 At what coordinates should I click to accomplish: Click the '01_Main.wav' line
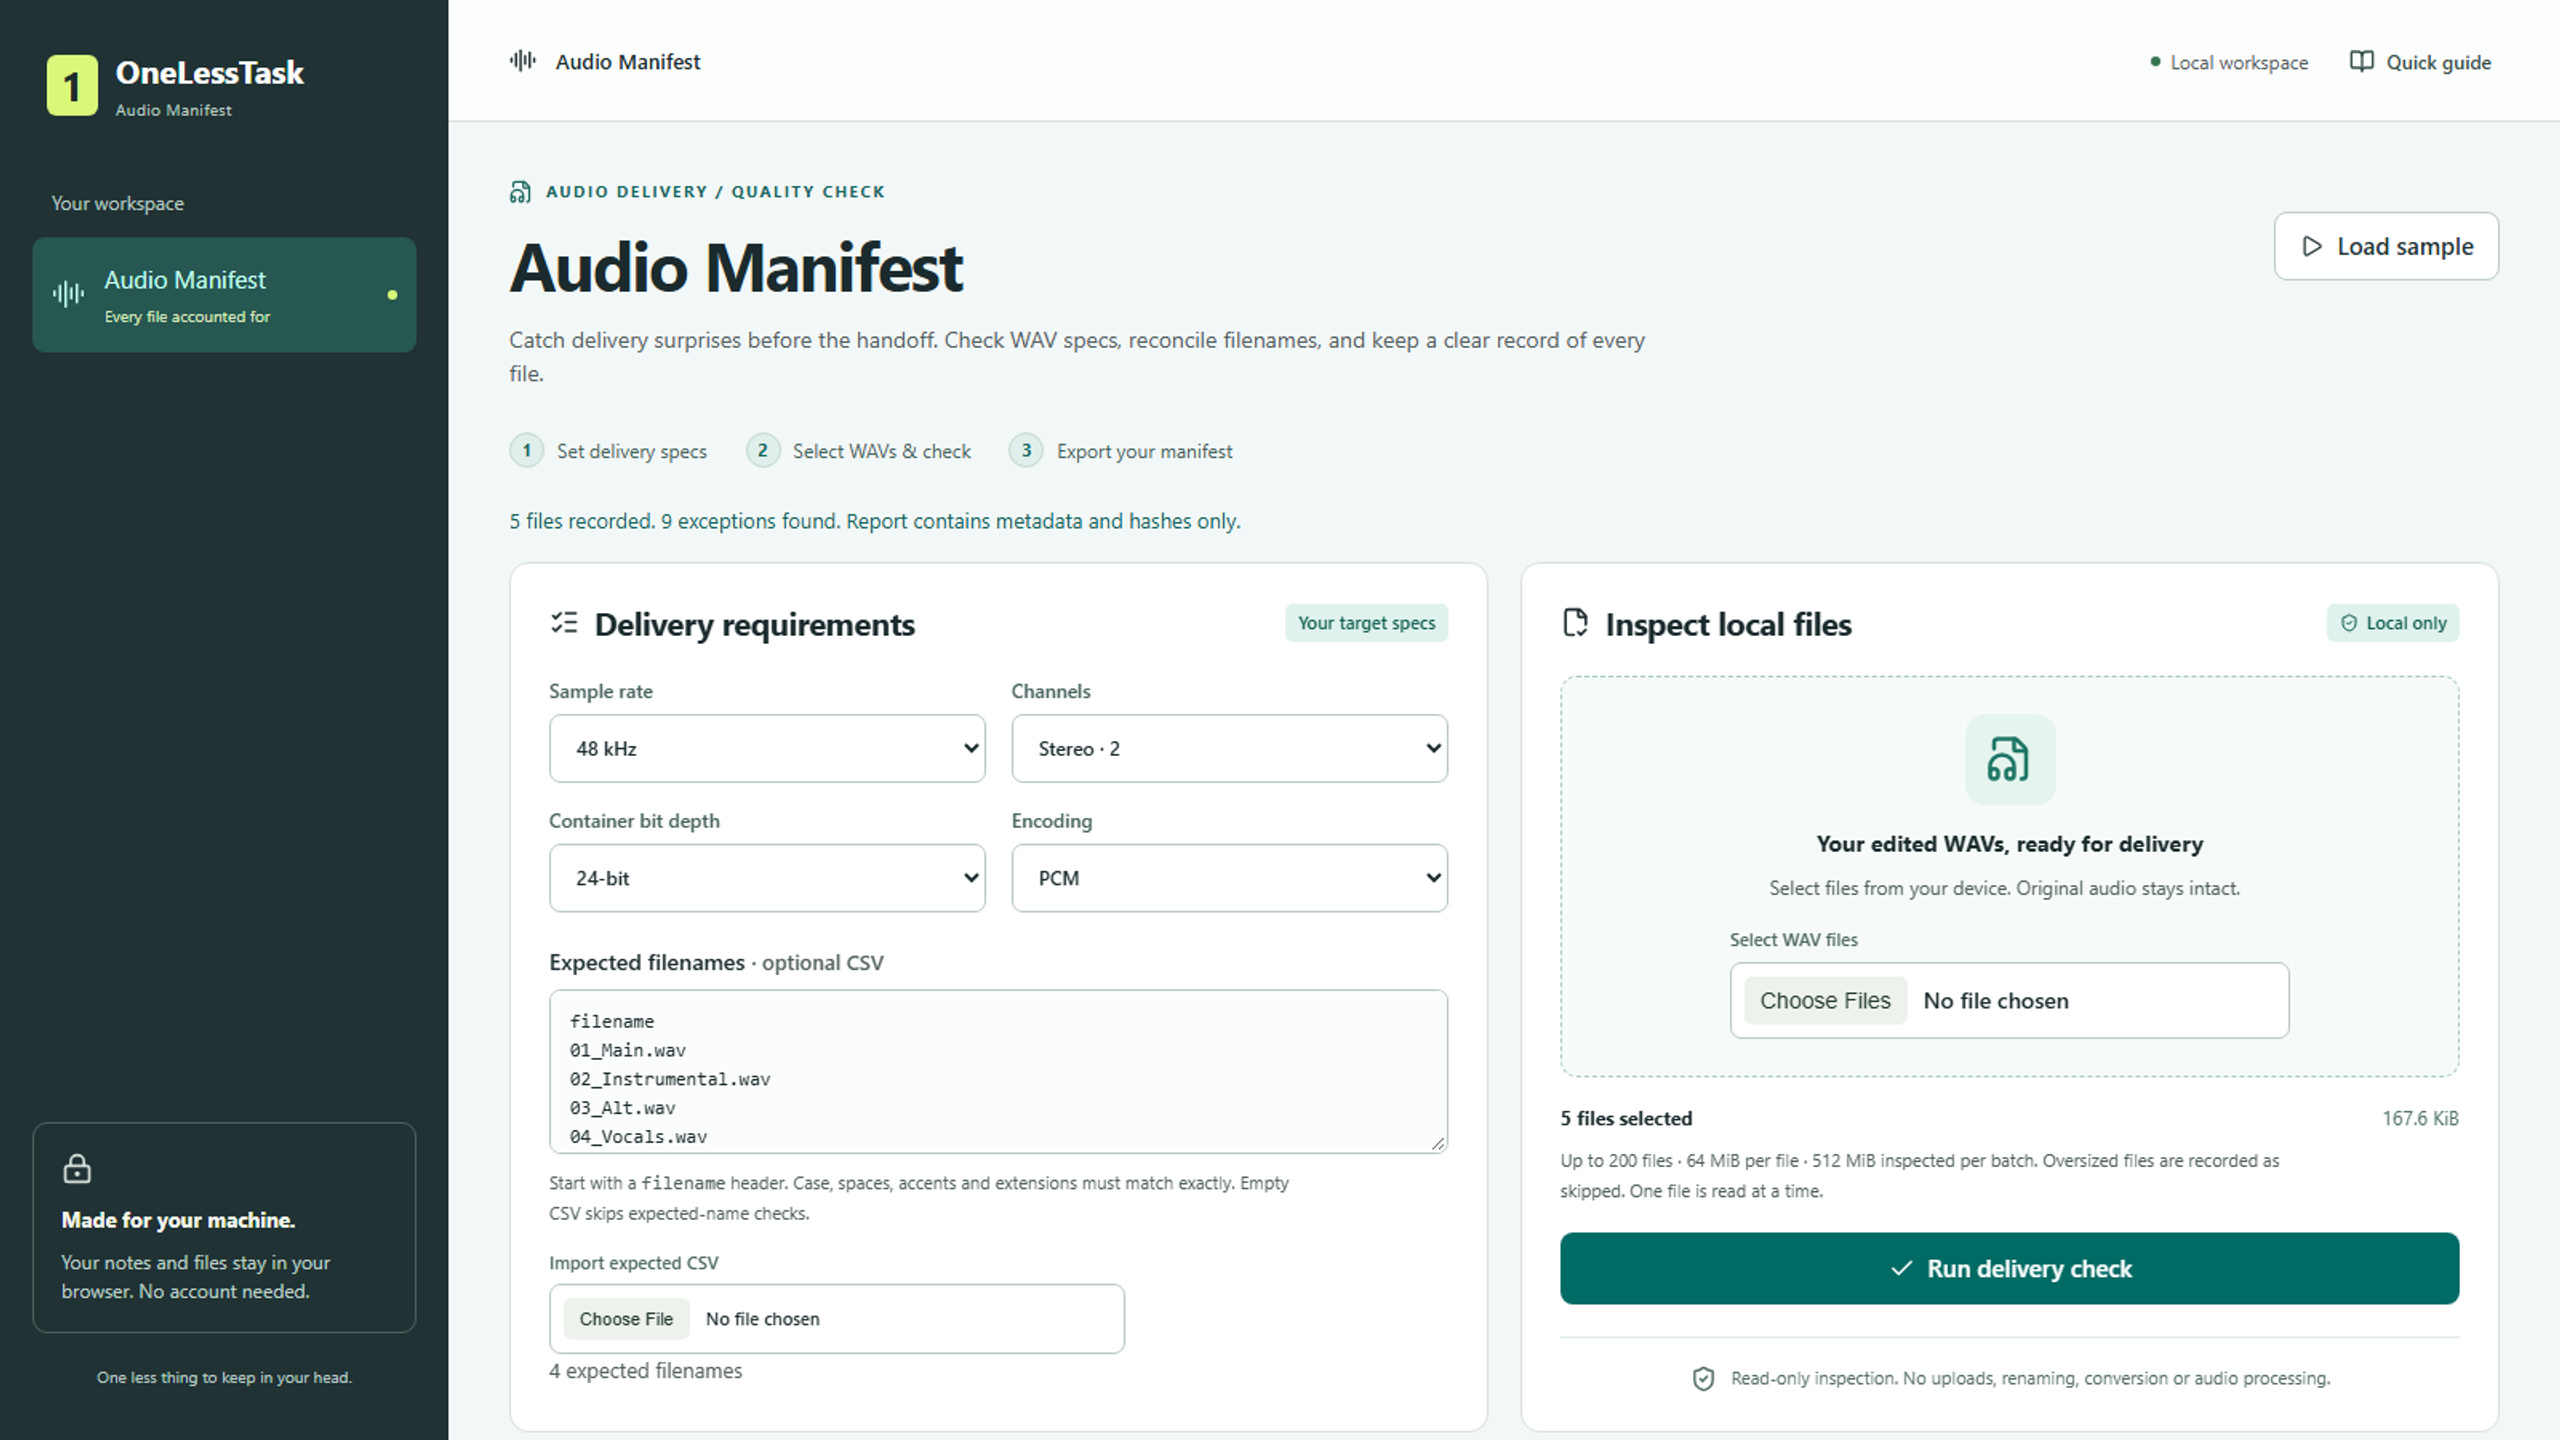click(x=628, y=1050)
